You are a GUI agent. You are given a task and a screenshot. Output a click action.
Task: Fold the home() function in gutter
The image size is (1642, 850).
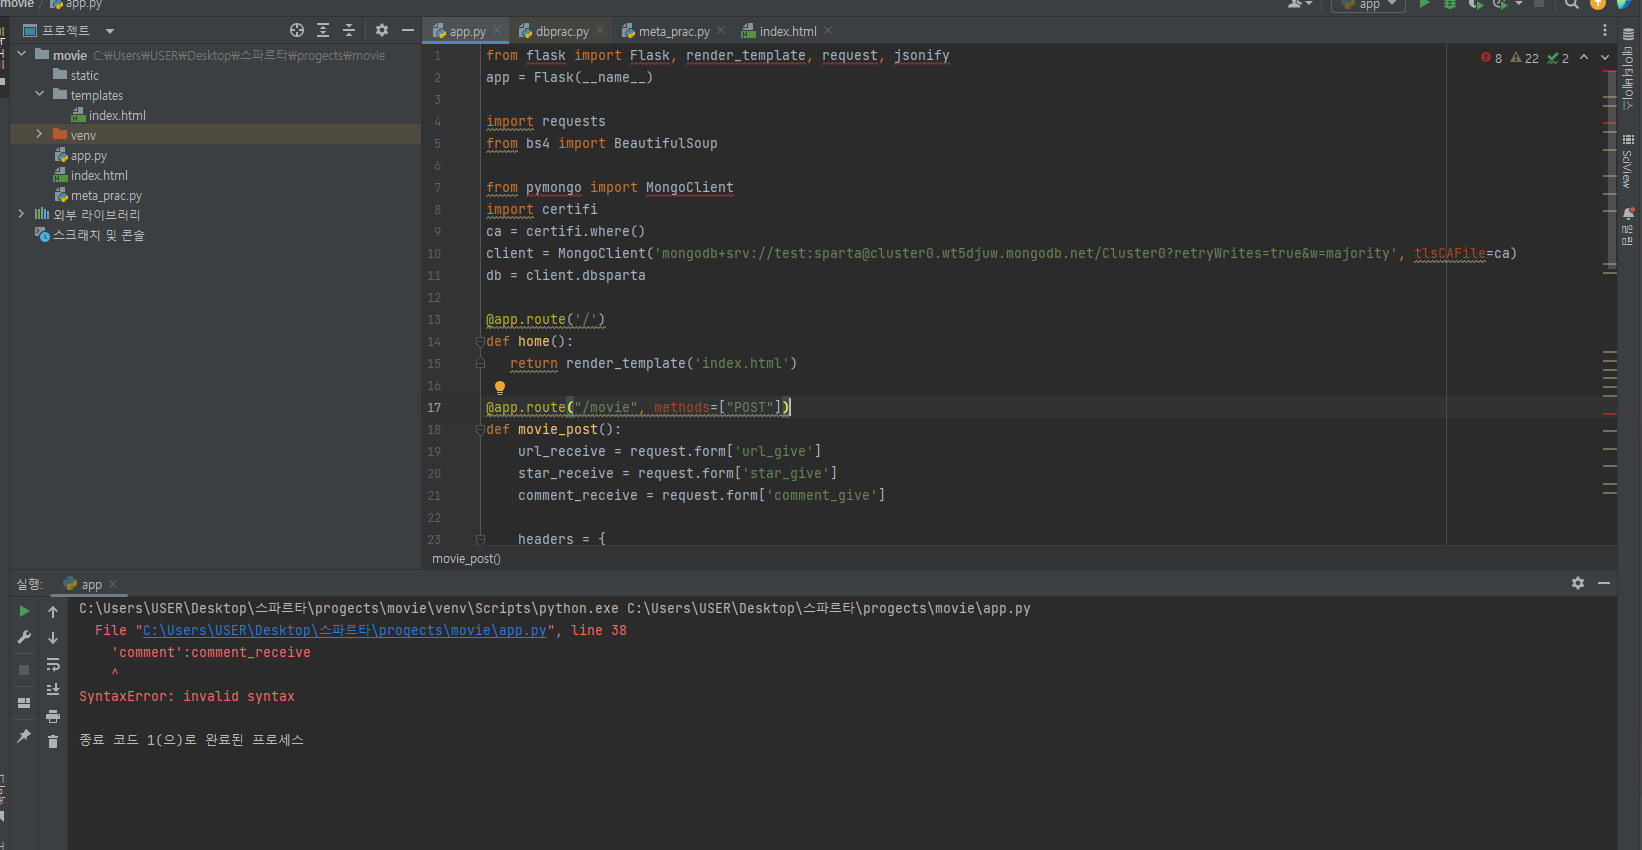point(480,342)
